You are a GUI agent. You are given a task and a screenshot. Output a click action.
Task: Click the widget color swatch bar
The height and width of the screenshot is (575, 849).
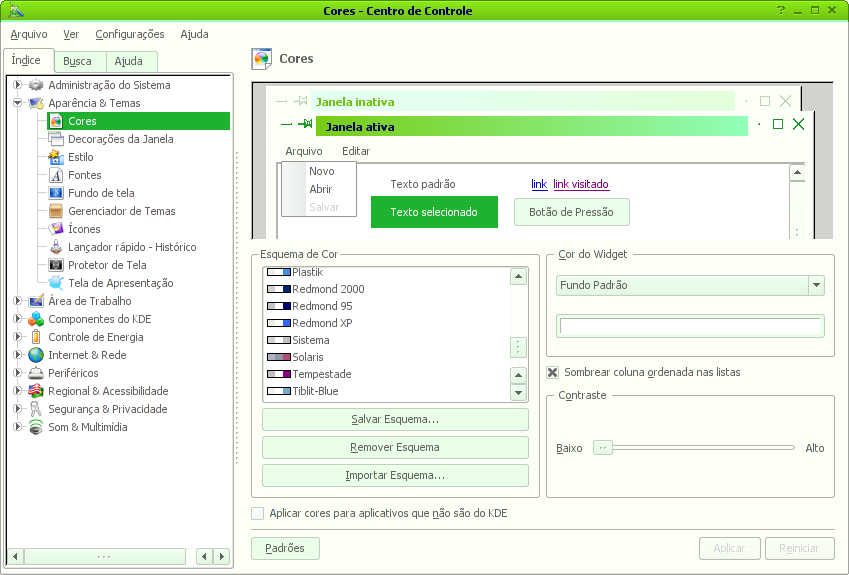690,326
